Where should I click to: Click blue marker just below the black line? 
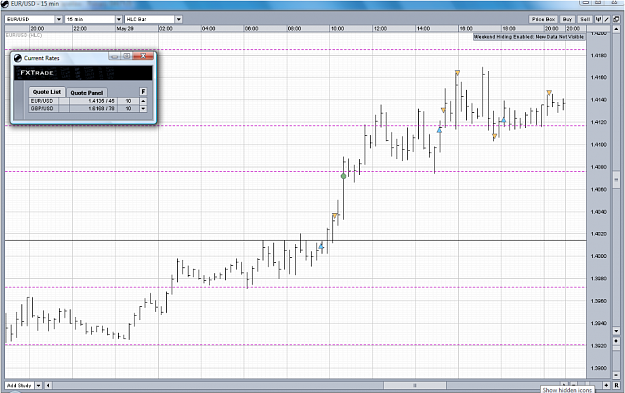[321, 246]
